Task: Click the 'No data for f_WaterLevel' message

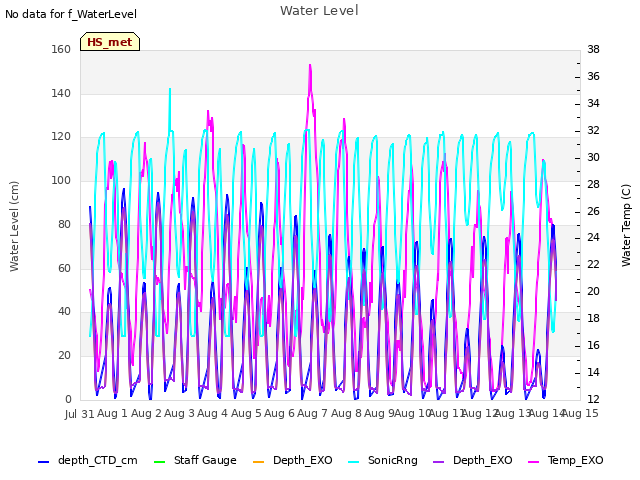Action: pos(71,14)
